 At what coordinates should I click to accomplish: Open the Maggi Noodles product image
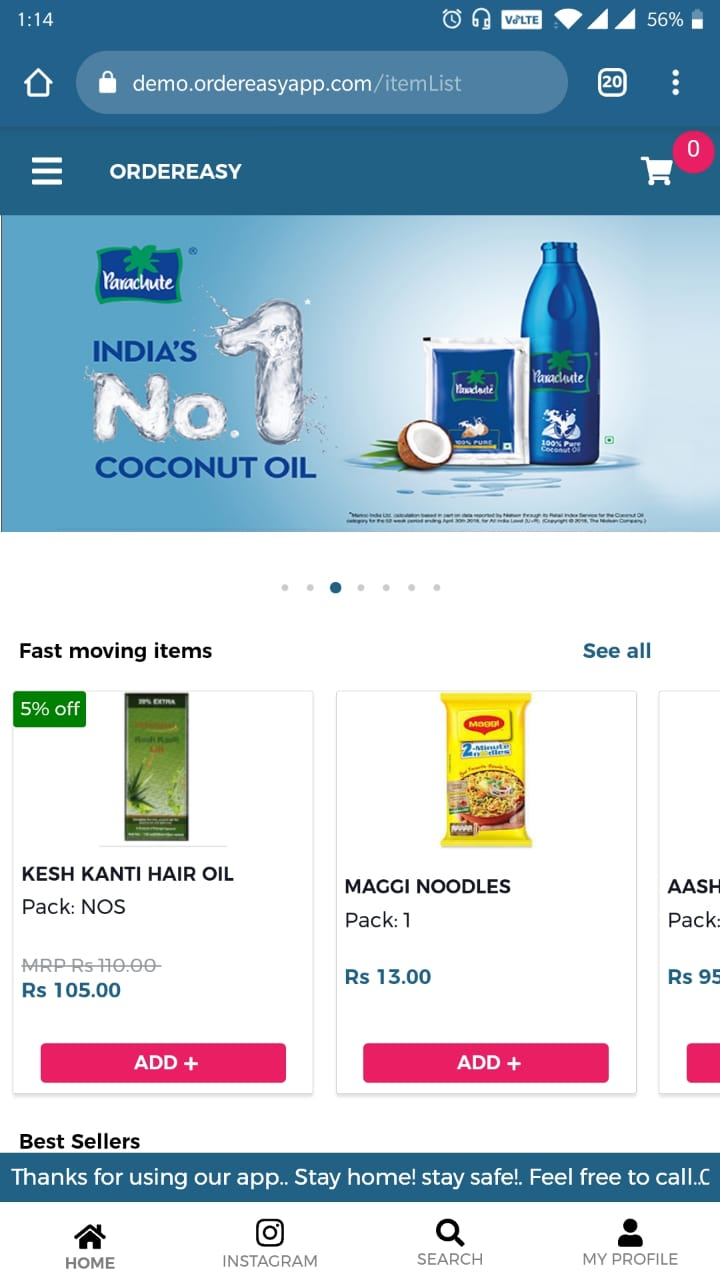pos(486,770)
